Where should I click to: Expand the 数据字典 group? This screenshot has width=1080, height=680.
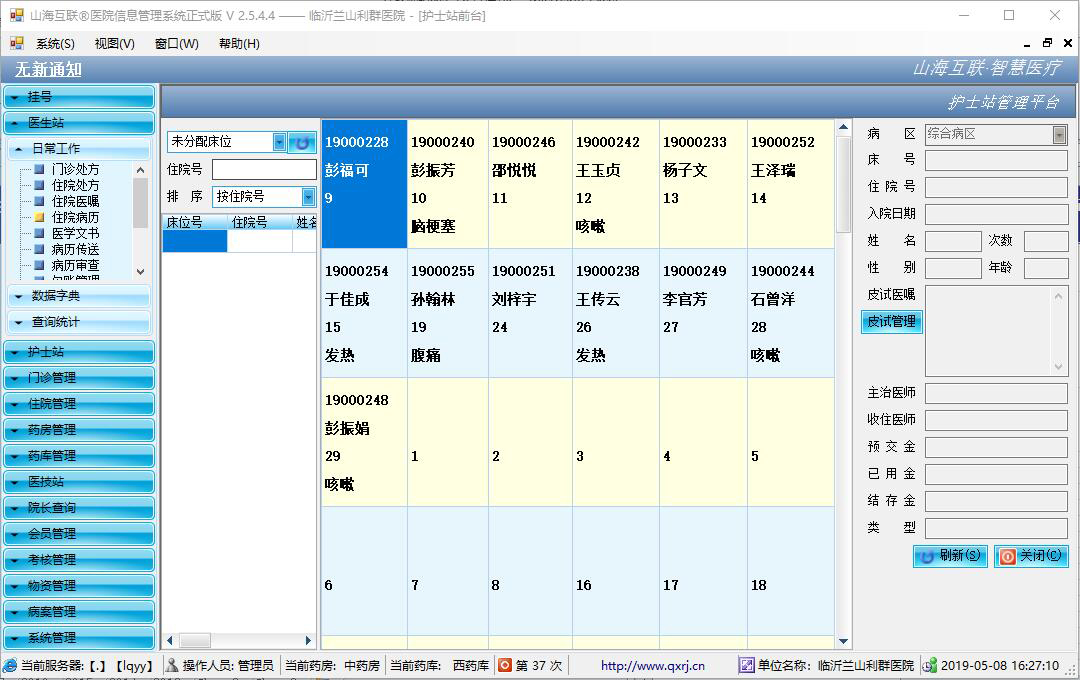coord(79,296)
